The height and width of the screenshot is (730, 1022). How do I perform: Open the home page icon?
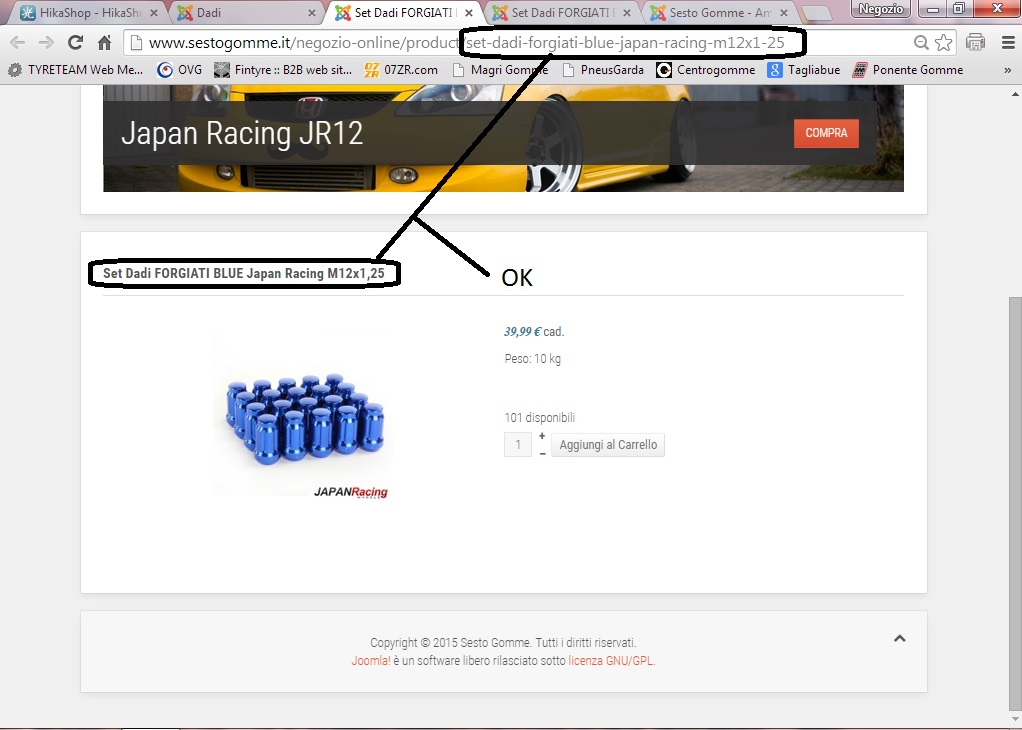click(104, 43)
